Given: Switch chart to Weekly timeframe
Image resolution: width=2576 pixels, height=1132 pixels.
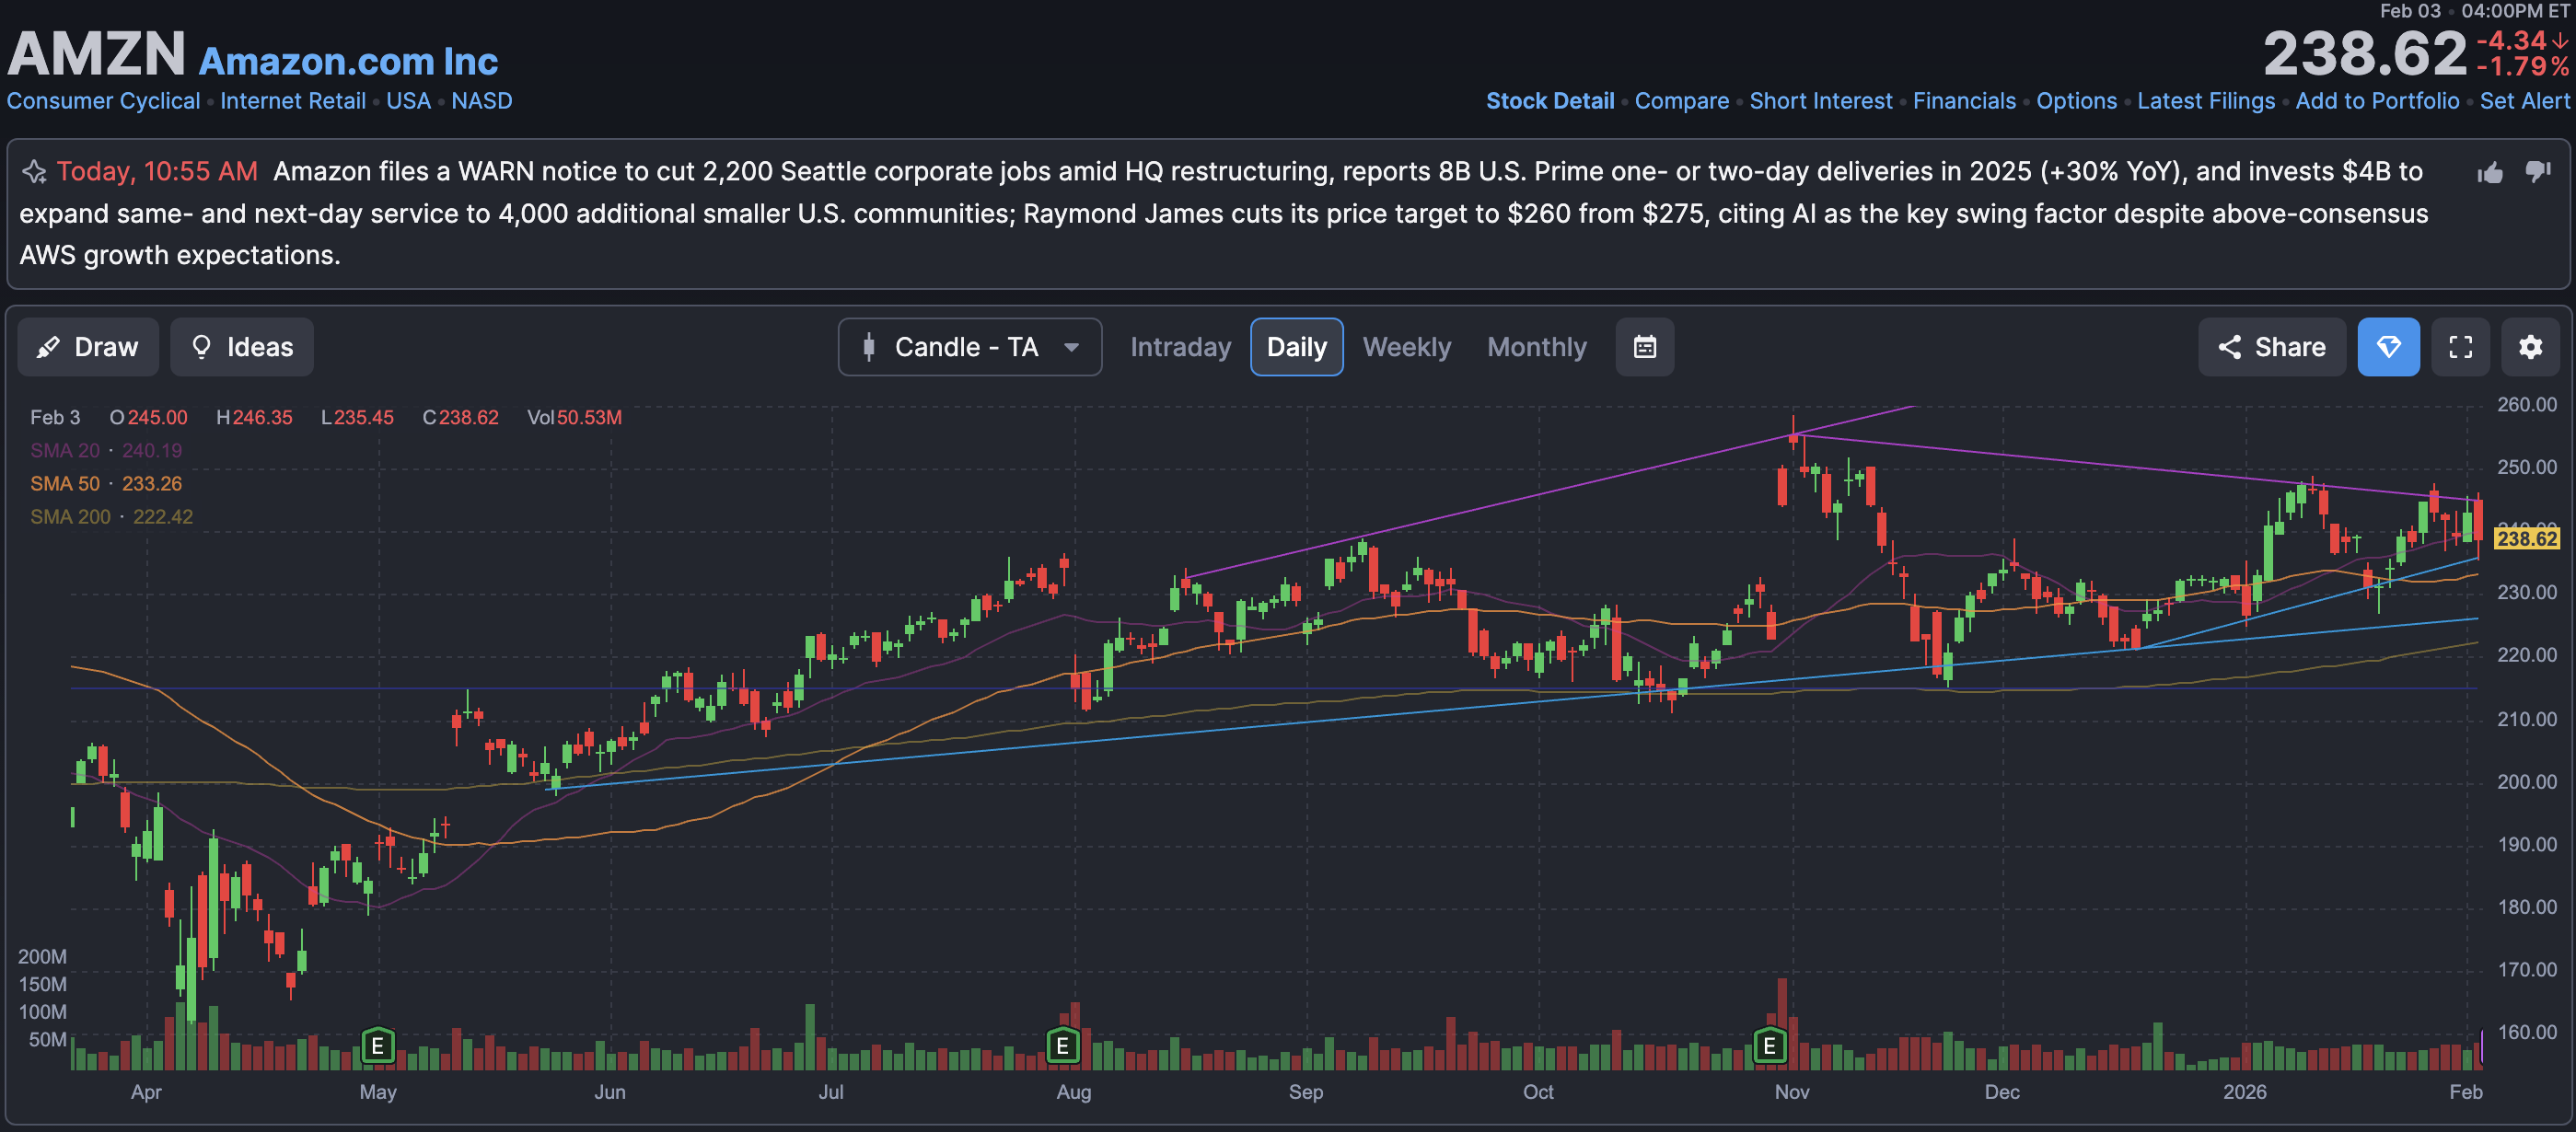Looking at the screenshot, I should tap(1406, 347).
